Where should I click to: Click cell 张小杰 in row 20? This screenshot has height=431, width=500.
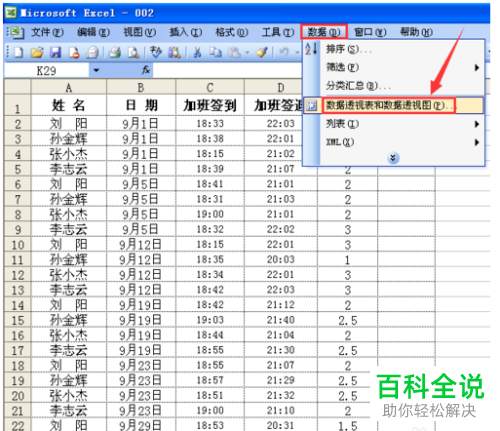[x=69, y=396]
